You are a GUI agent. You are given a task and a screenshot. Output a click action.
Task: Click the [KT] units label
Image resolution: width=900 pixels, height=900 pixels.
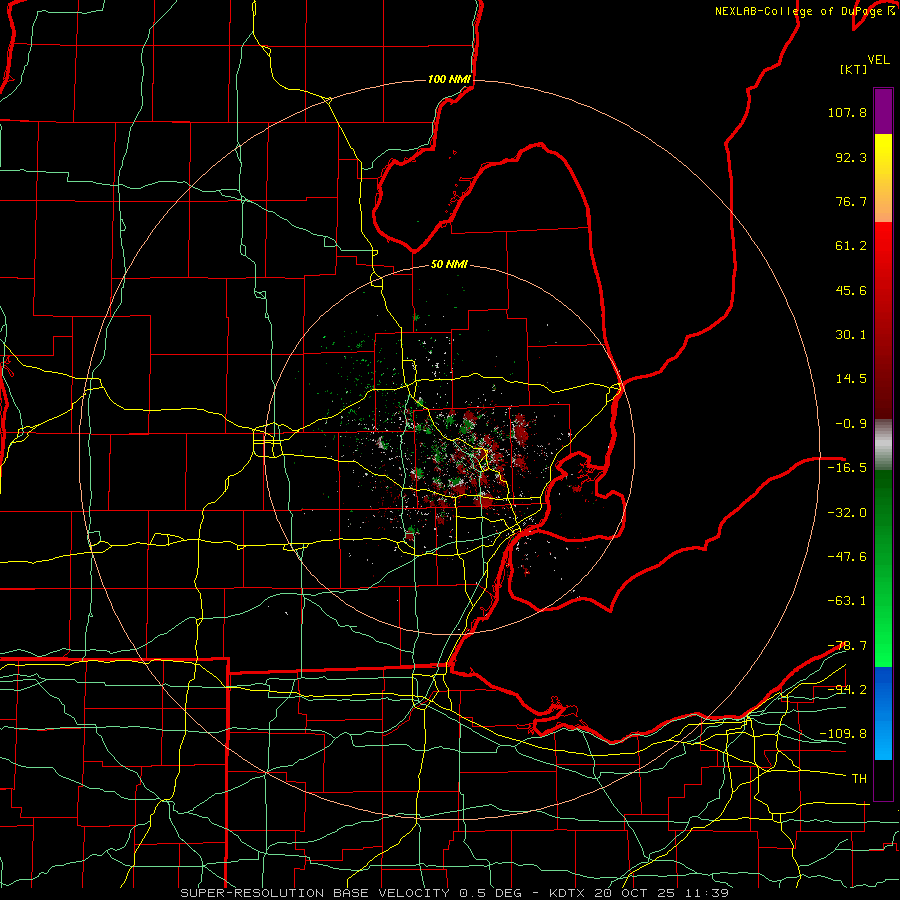[x=854, y=69]
